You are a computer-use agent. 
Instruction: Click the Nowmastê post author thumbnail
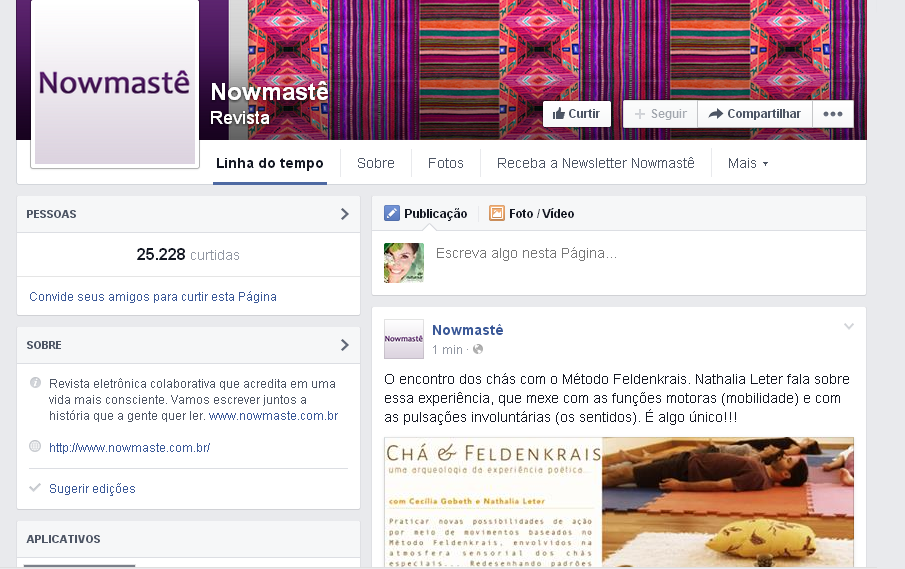tap(404, 339)
